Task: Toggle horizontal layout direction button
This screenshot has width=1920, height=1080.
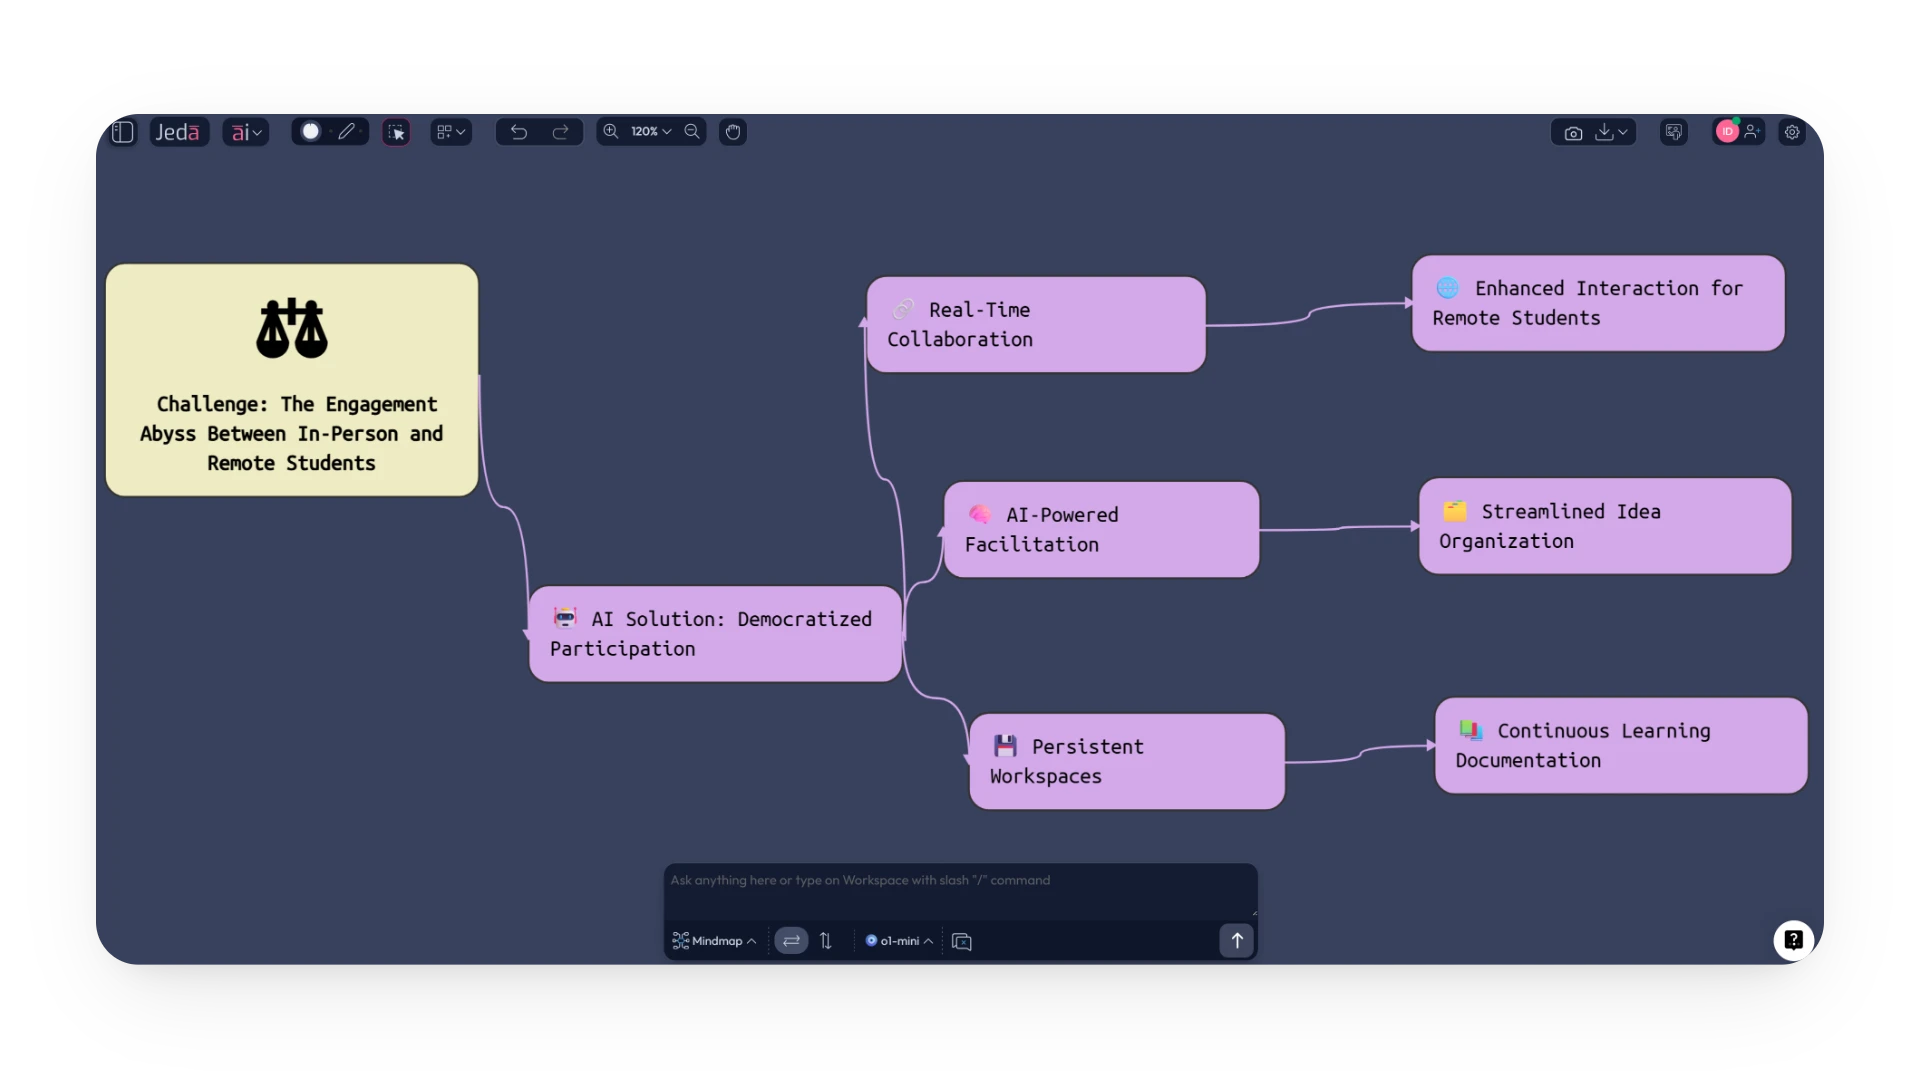Action: 791,941
